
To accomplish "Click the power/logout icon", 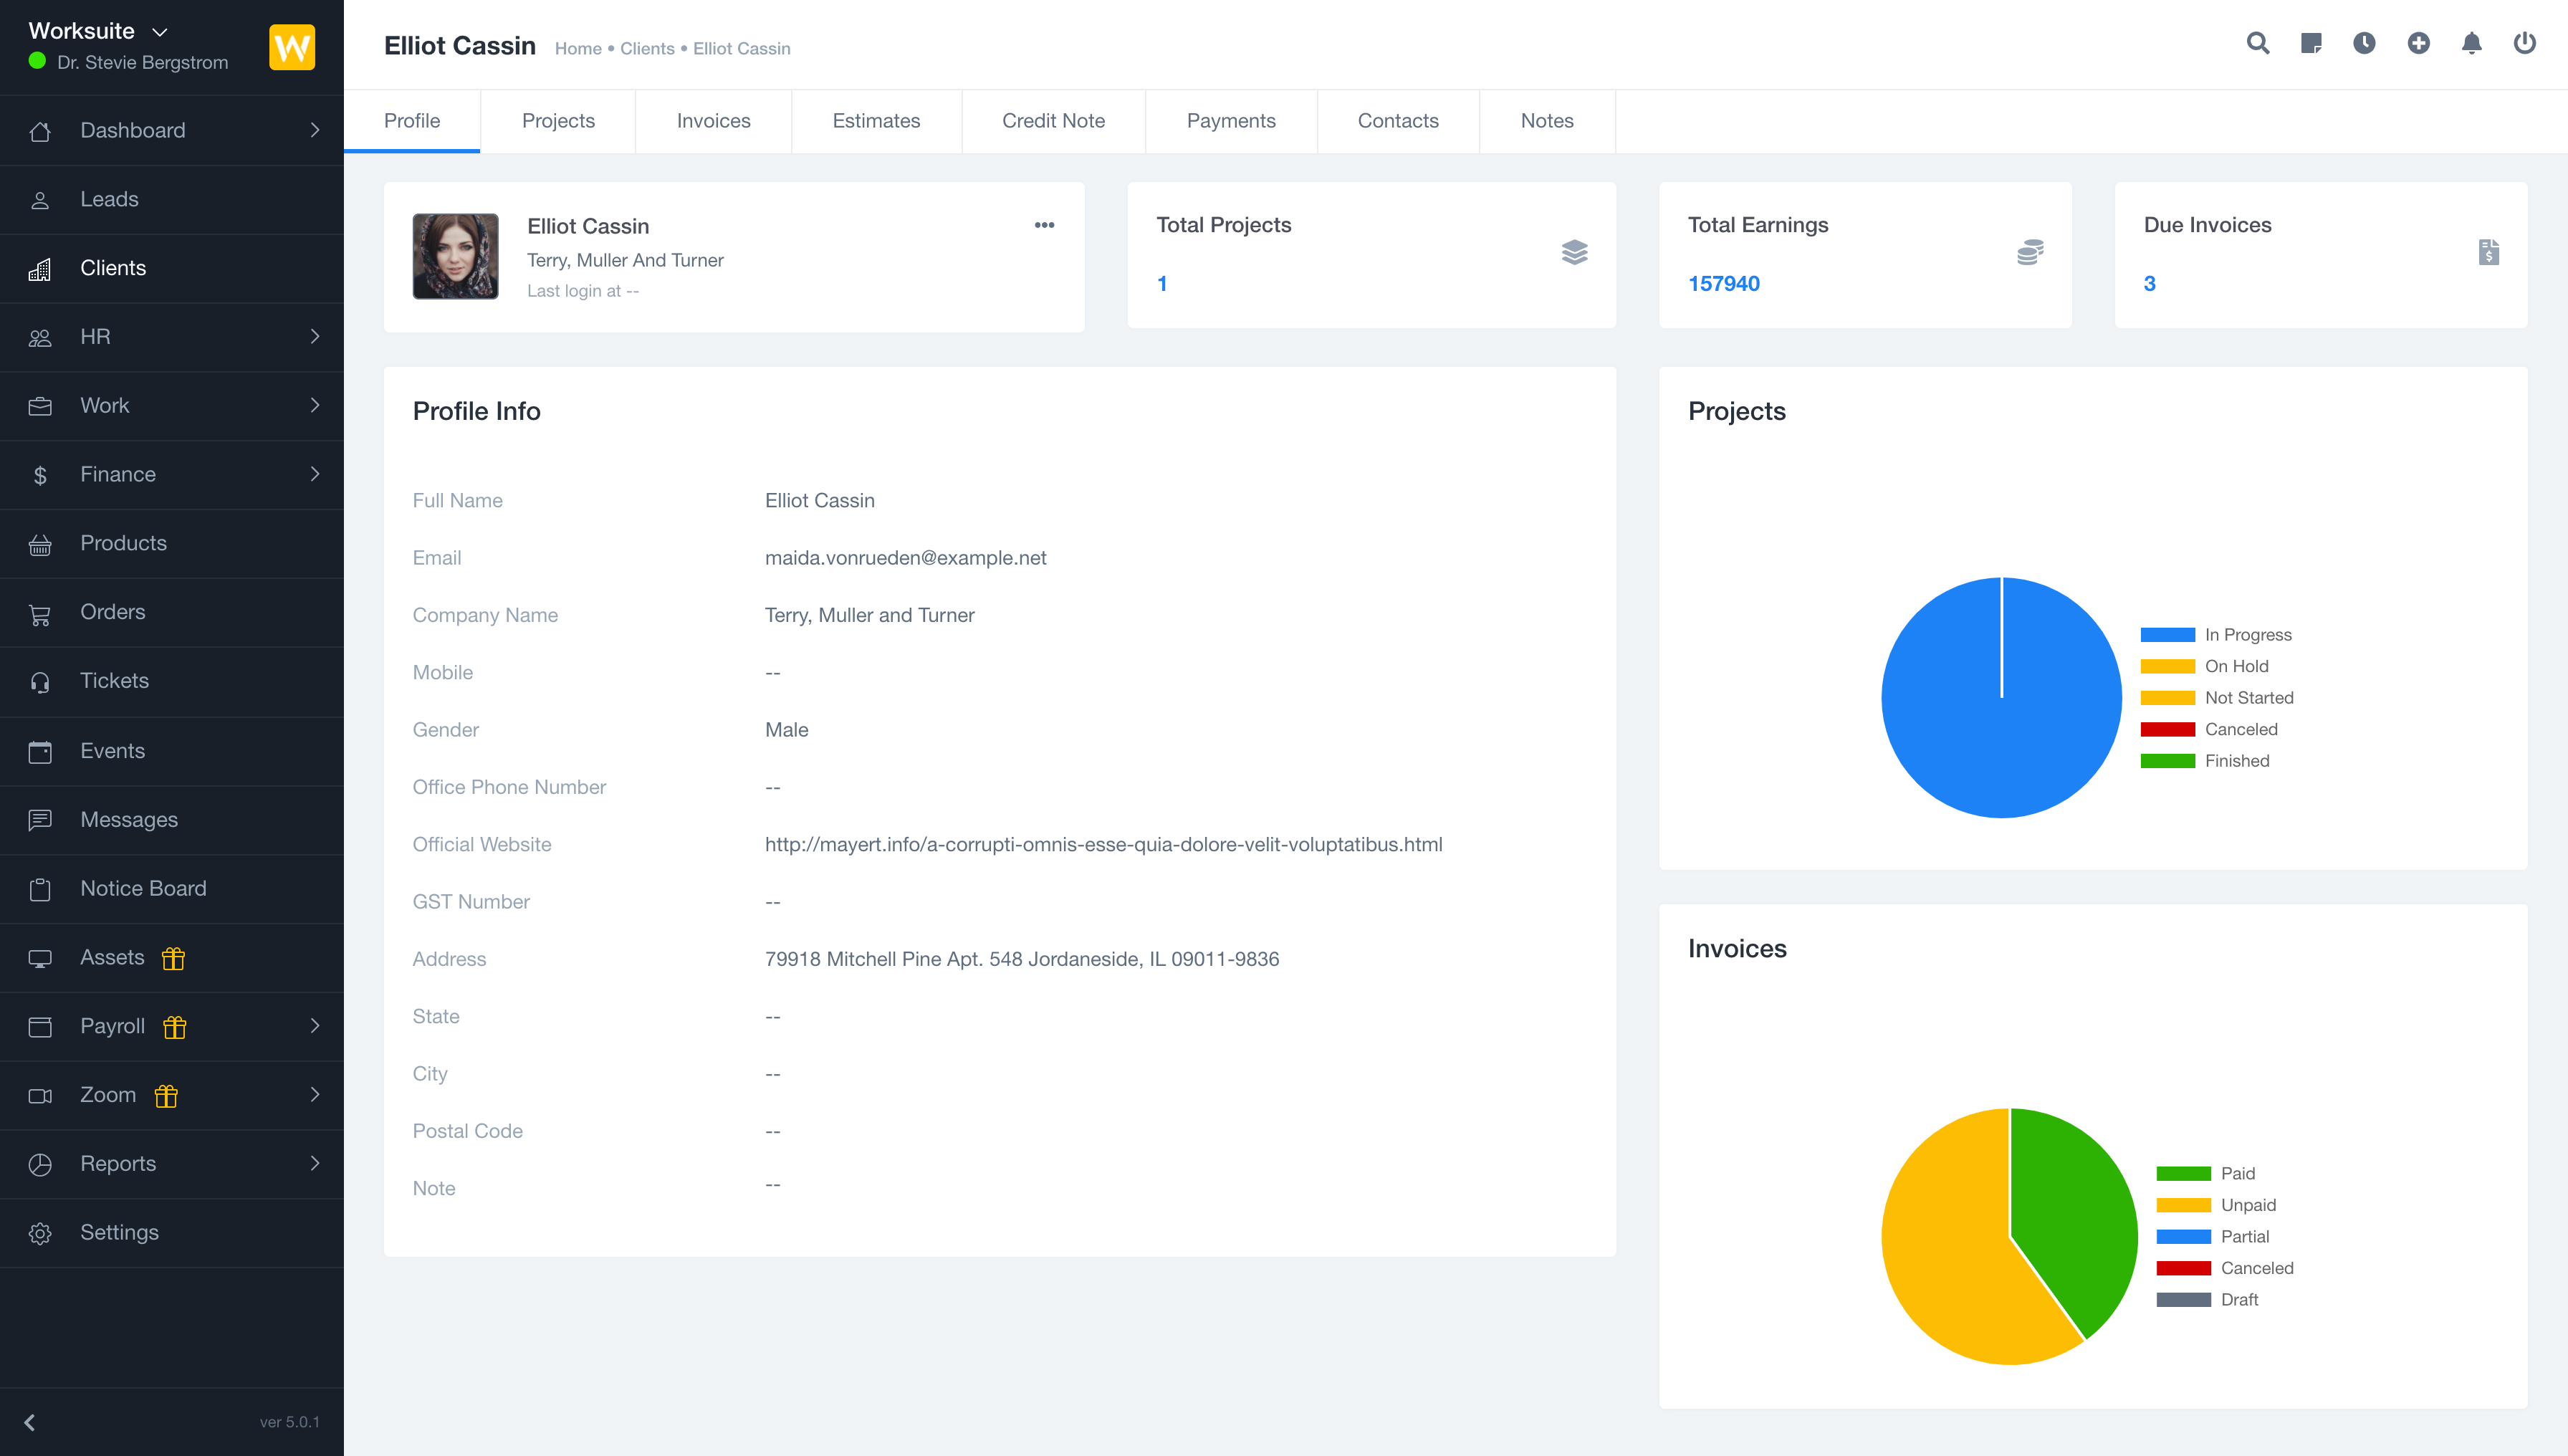I will [2524, 44].
